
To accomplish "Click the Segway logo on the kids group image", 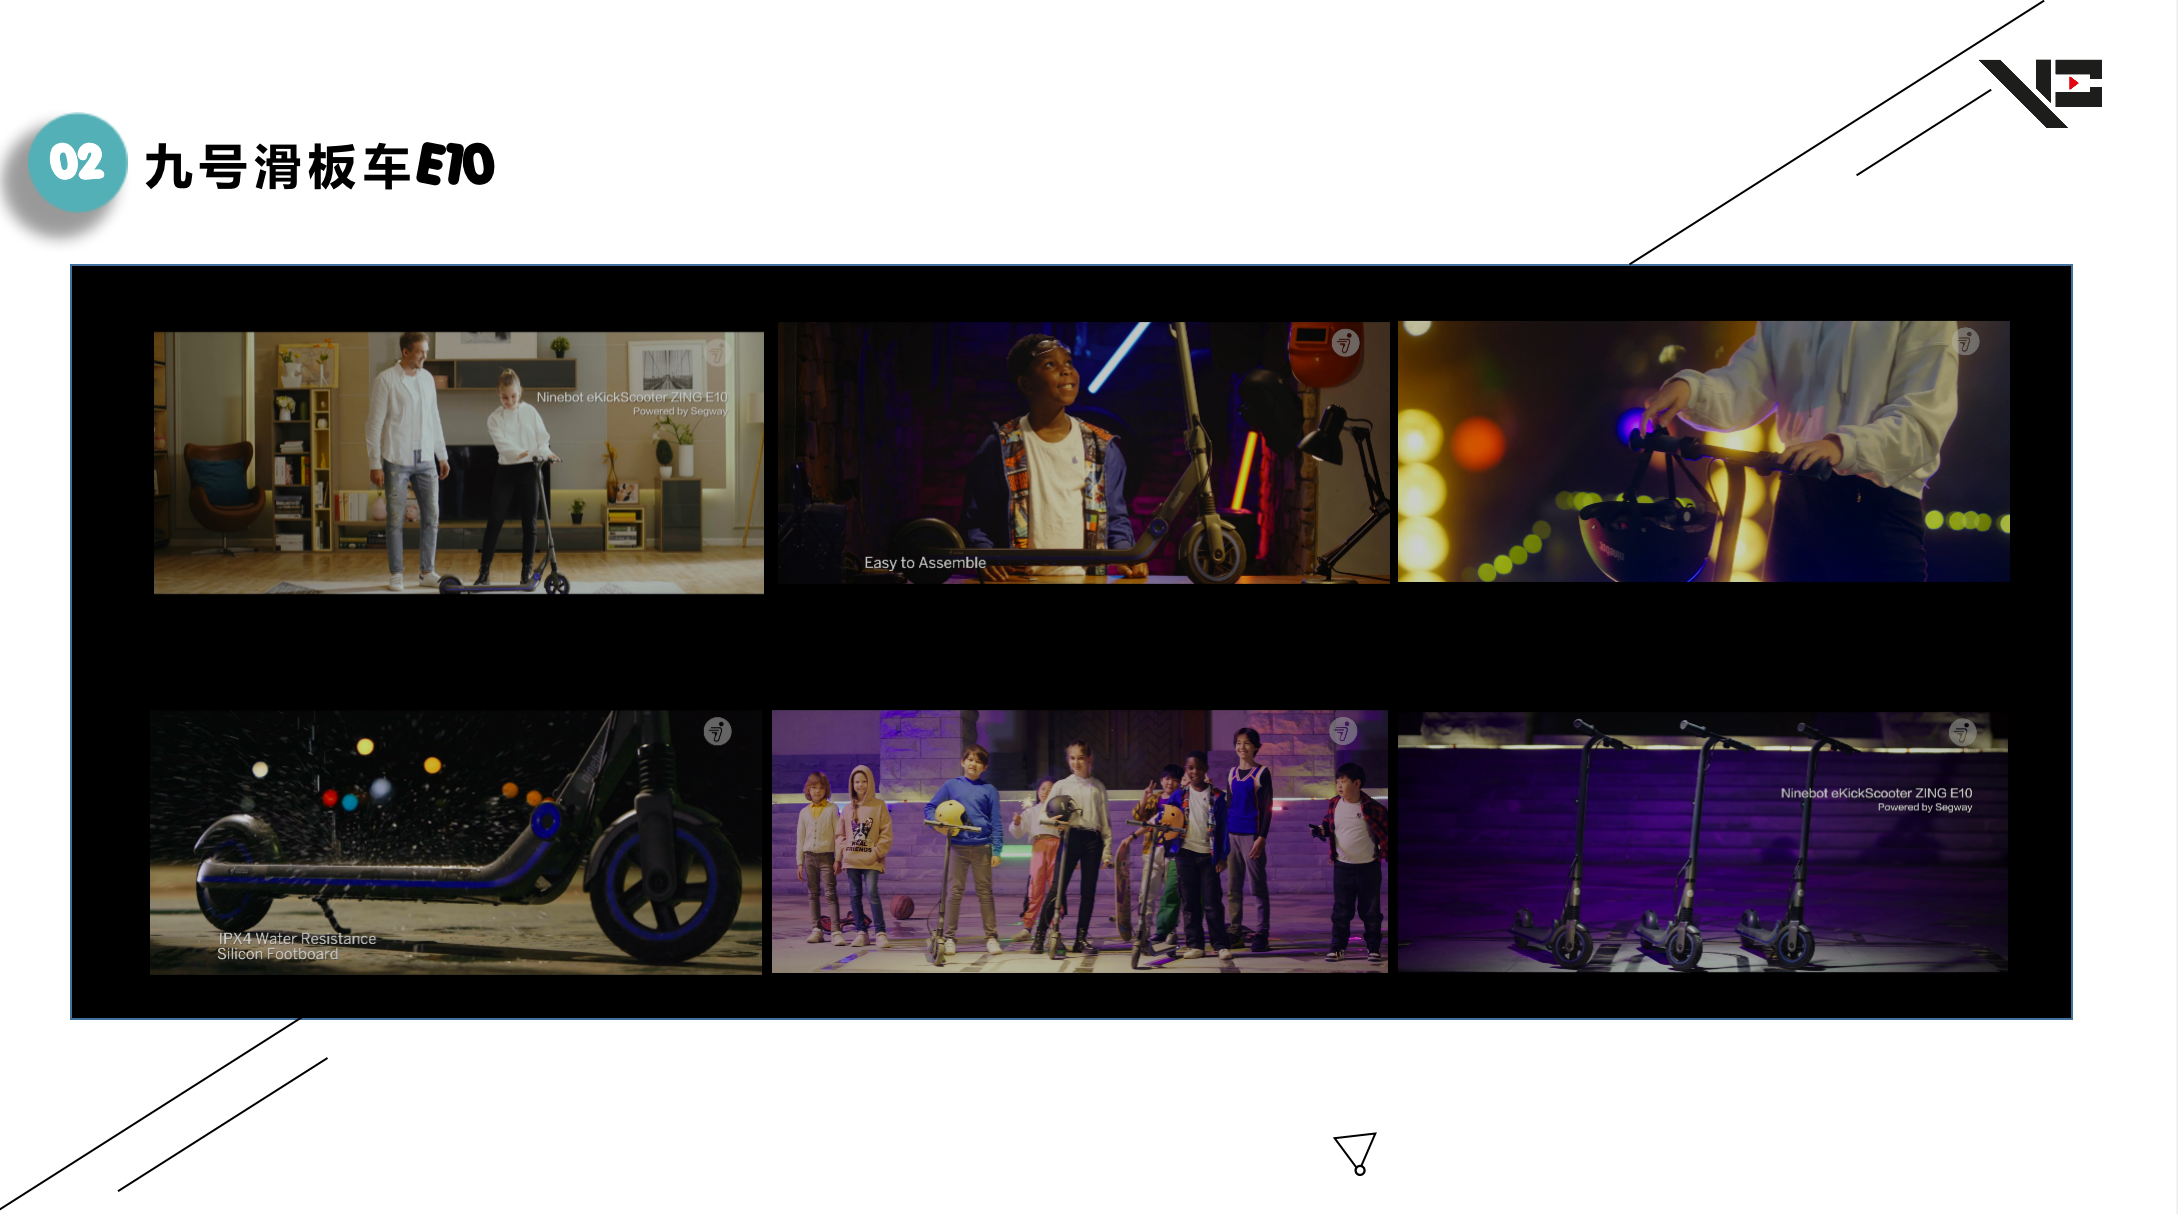I will pos(1343,732).
